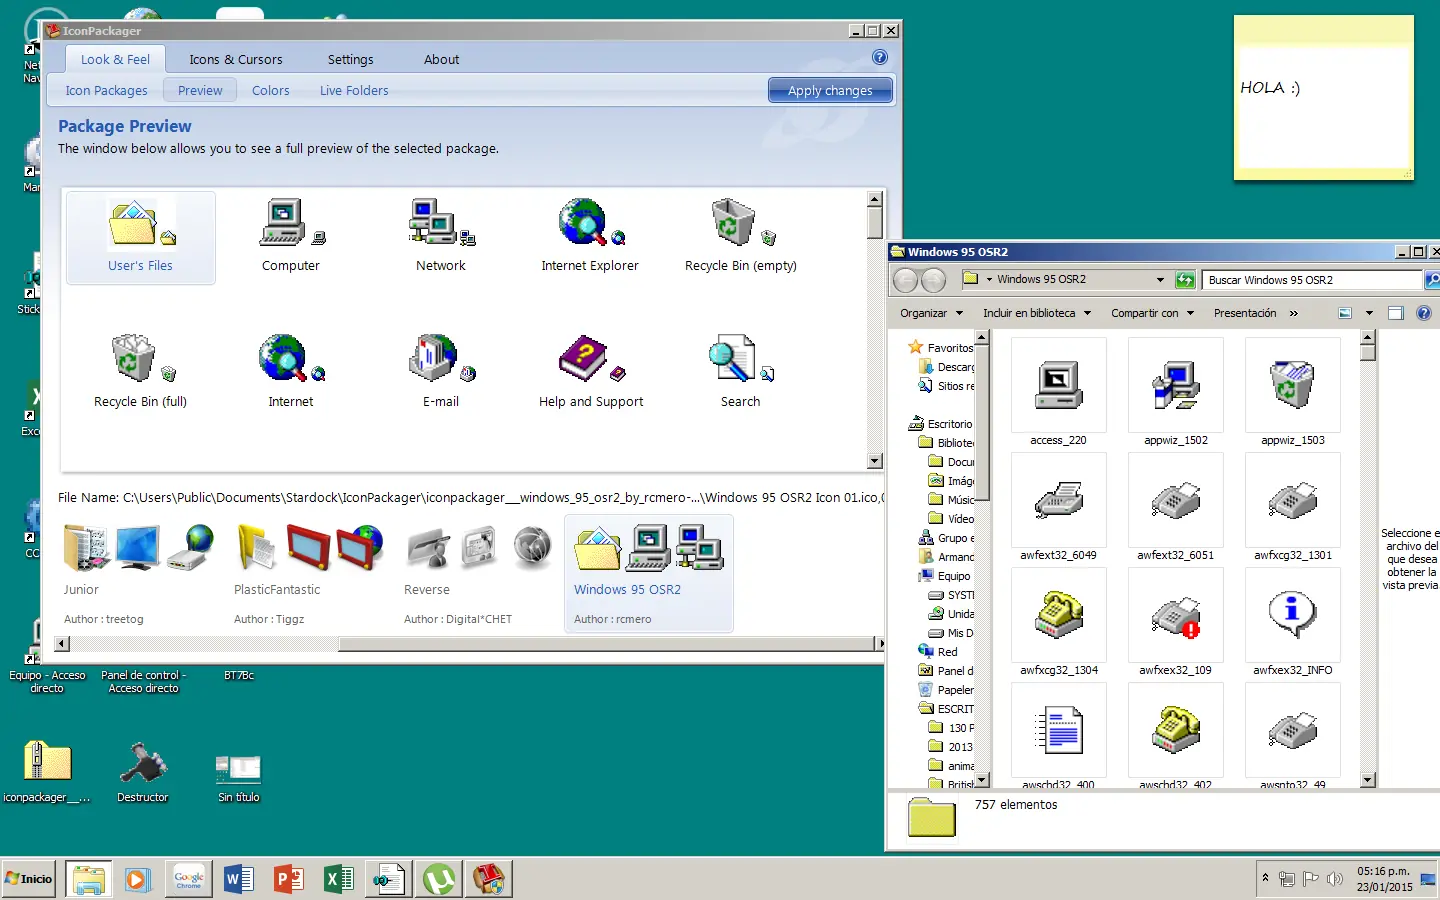
Task: Select the Recycle Bin (full) preview icon
Action: (x=141, y=372)
